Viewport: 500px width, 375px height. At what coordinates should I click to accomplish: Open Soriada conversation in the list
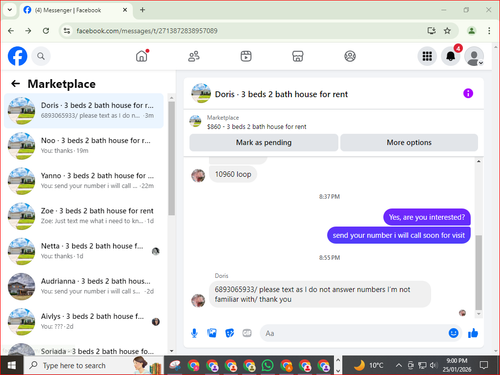[84, 348]
